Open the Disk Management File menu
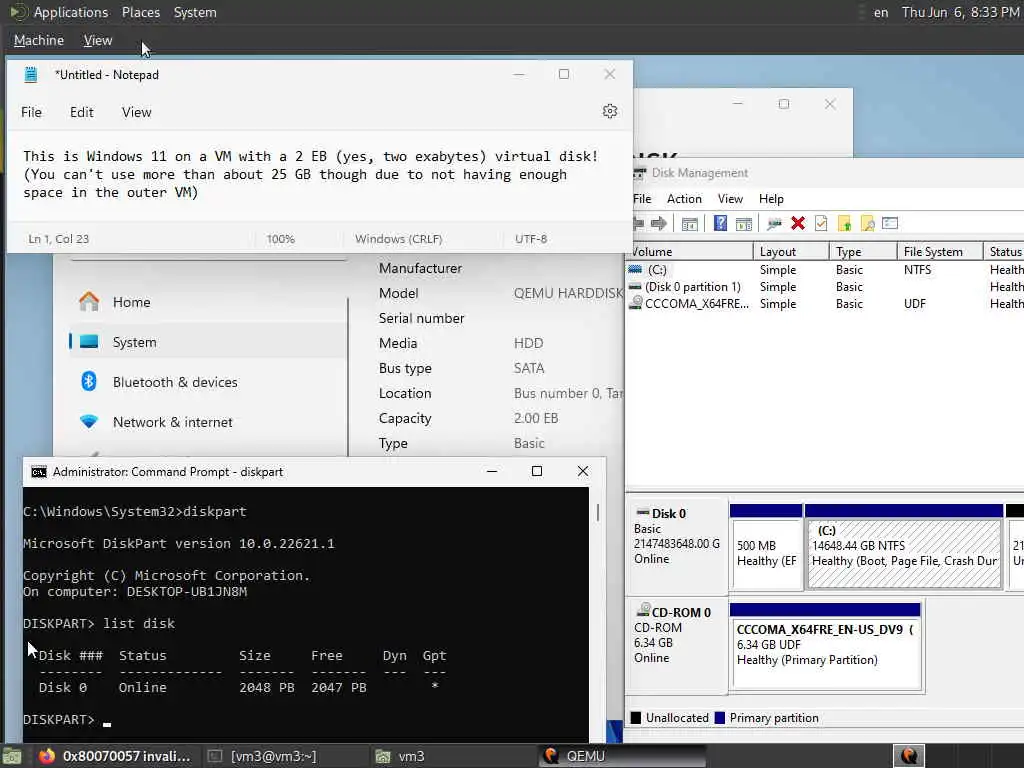The width and height of the screenshot is (1024, 768). tap(642, 199)
